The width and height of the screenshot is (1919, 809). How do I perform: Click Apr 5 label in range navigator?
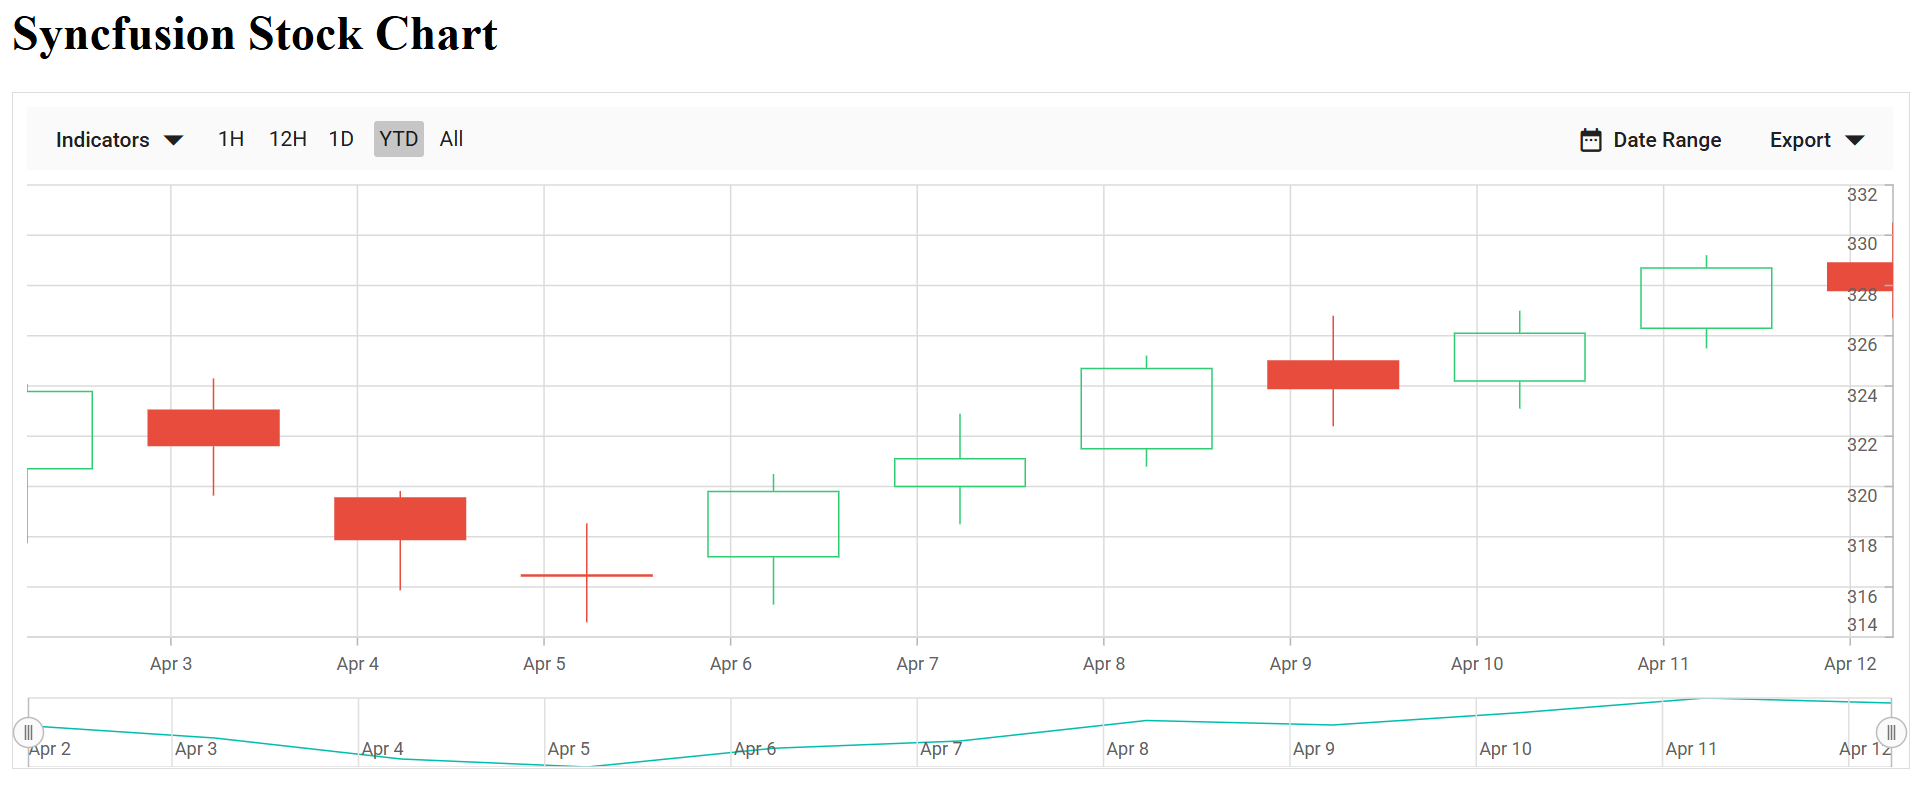pyautogui.click(x=569, y=749)
